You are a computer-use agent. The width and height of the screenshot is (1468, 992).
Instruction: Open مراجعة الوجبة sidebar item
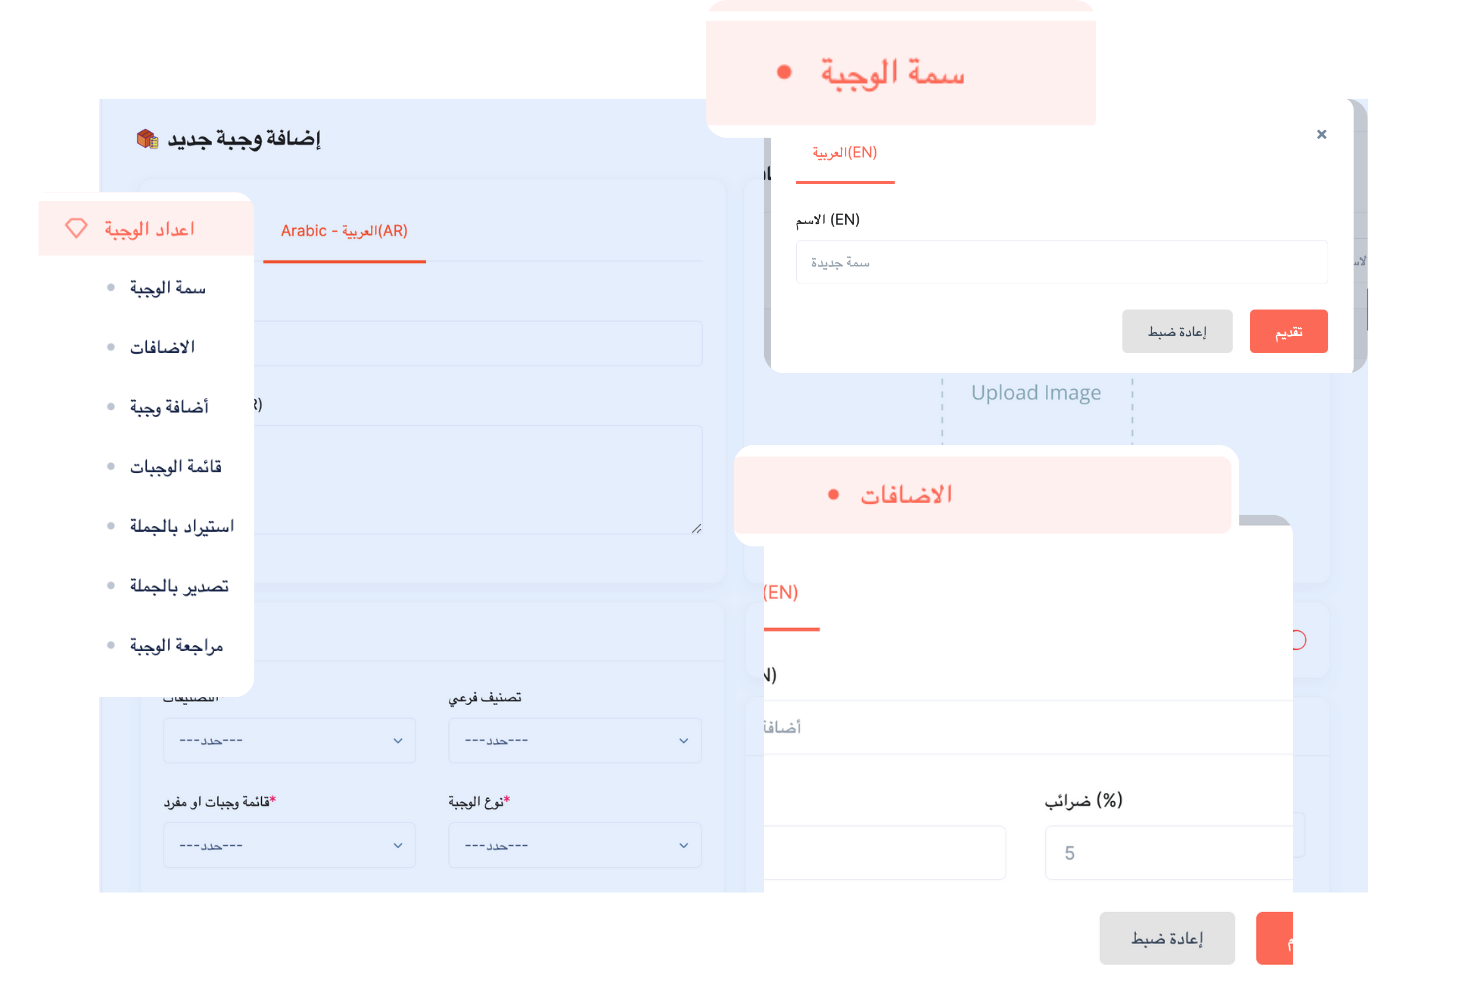tap(176, 646)
